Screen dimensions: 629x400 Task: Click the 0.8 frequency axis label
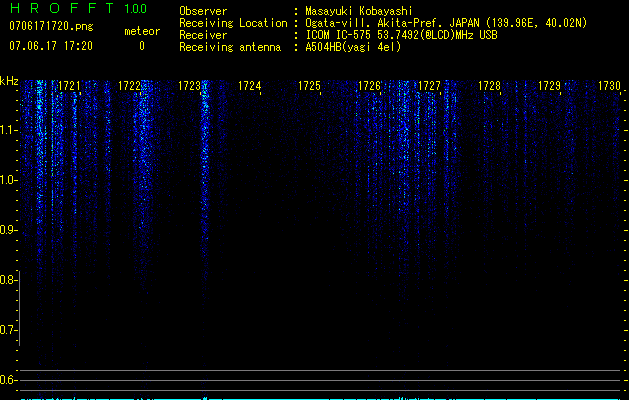[8, 280]
